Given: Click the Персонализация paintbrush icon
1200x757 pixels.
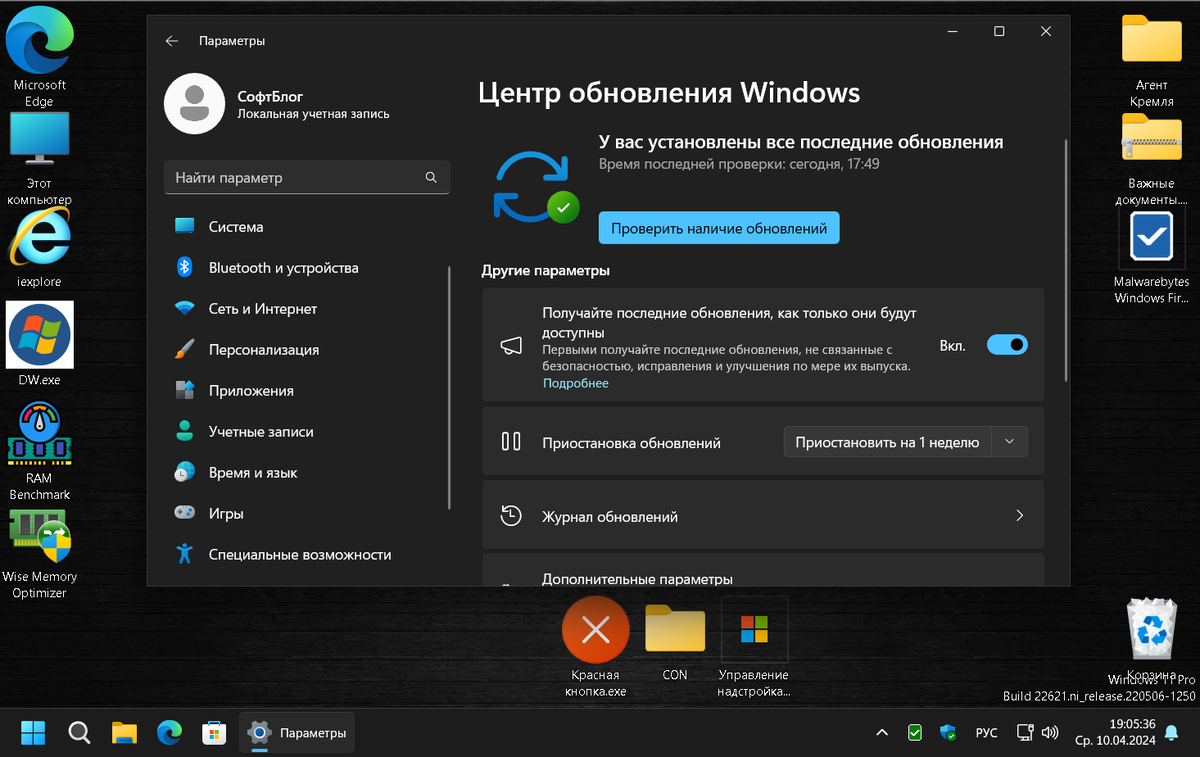Looking at the screenshot, I should click(184, 350).
